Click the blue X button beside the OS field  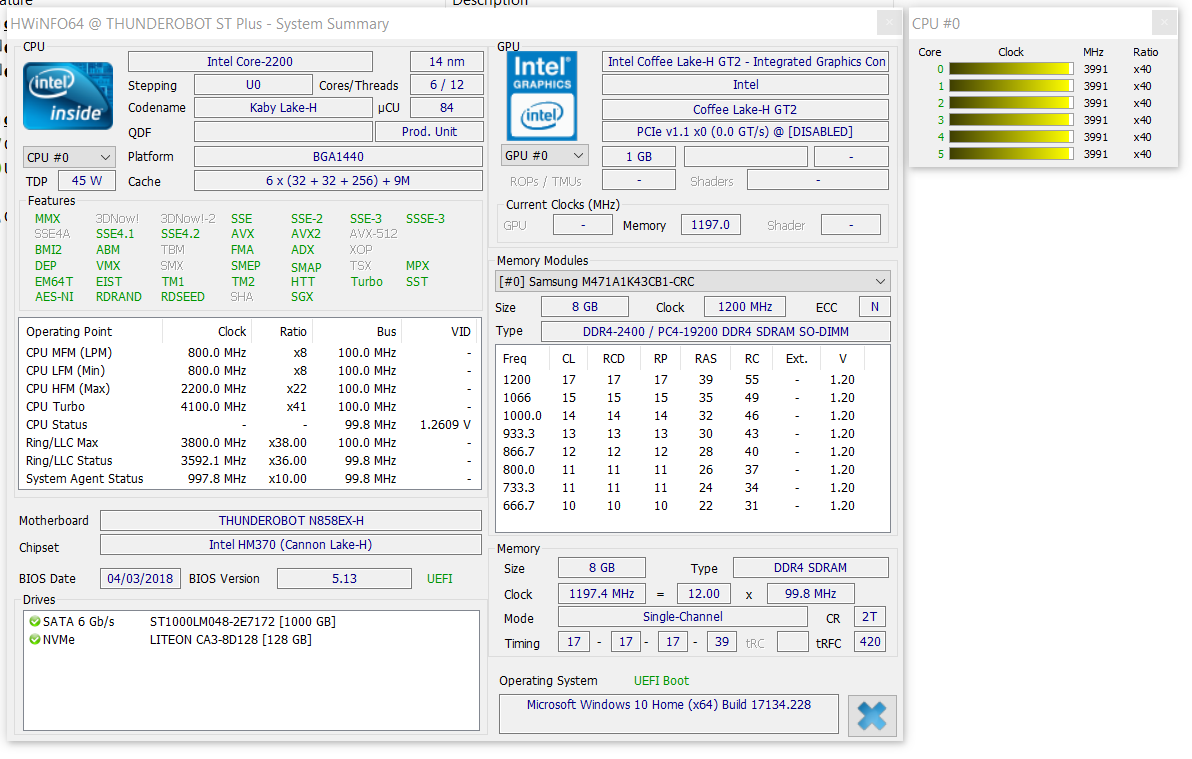coord(872,716)
